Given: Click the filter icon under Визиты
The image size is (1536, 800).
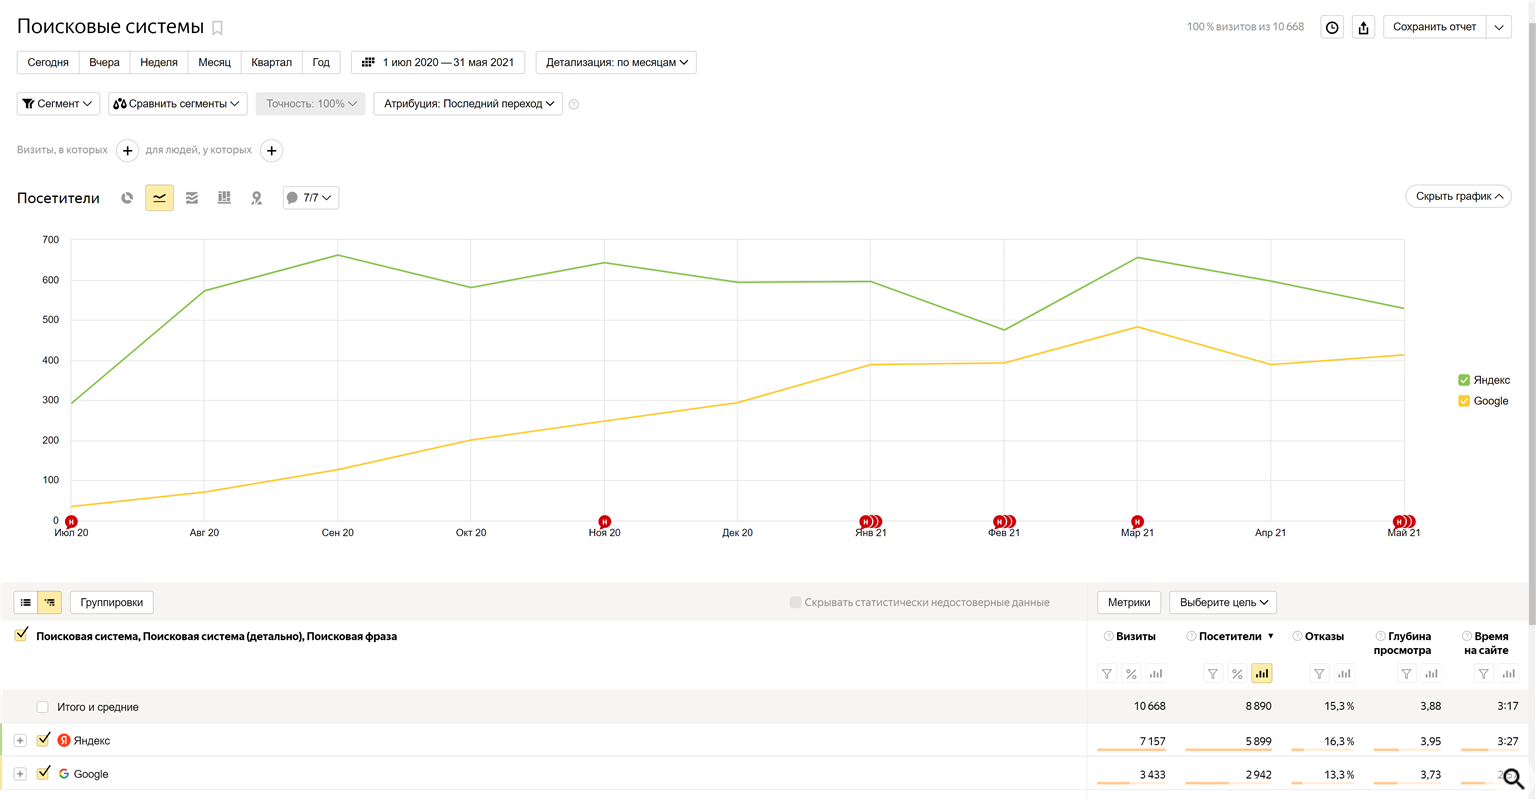Looking at the screenshot, I should tap(1107, 674).
